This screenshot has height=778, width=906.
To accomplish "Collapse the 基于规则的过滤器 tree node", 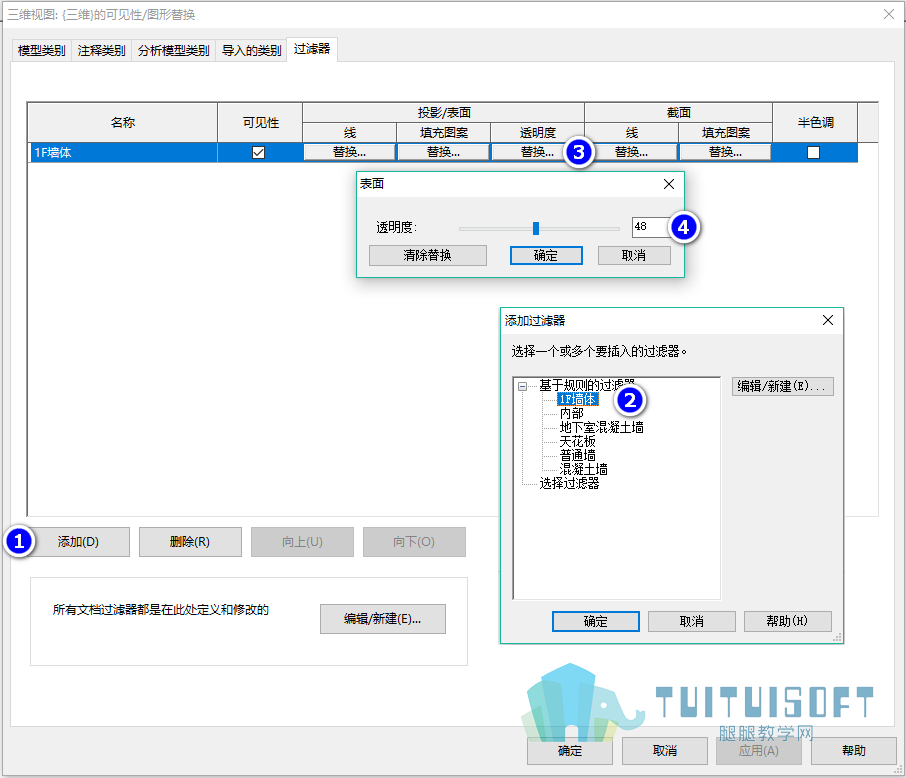I will 522,386.
